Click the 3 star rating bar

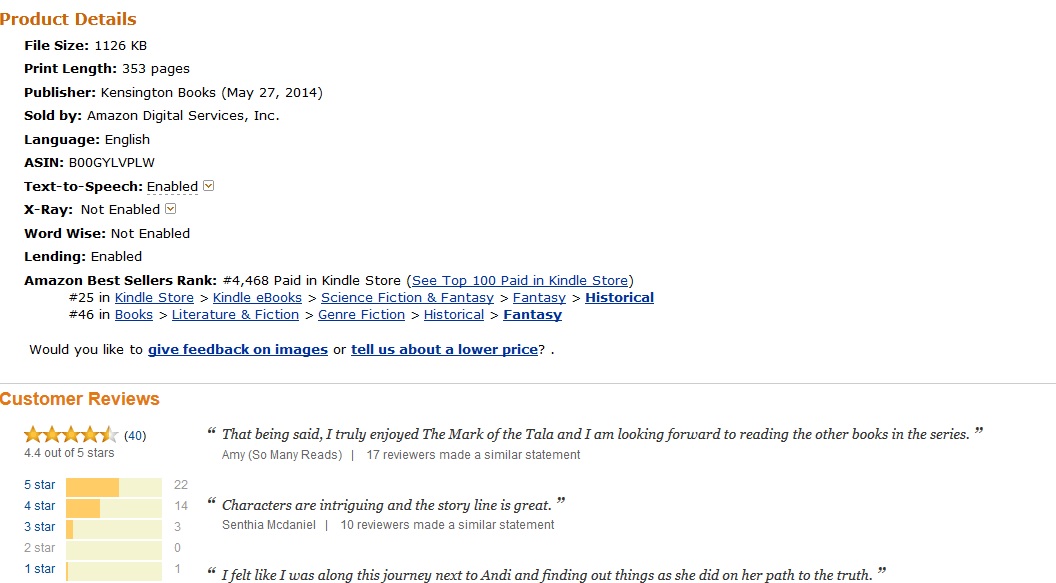[113, 527]
